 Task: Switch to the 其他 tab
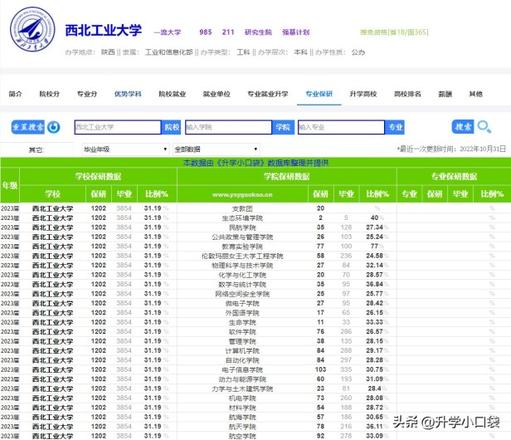coord(476,94)
